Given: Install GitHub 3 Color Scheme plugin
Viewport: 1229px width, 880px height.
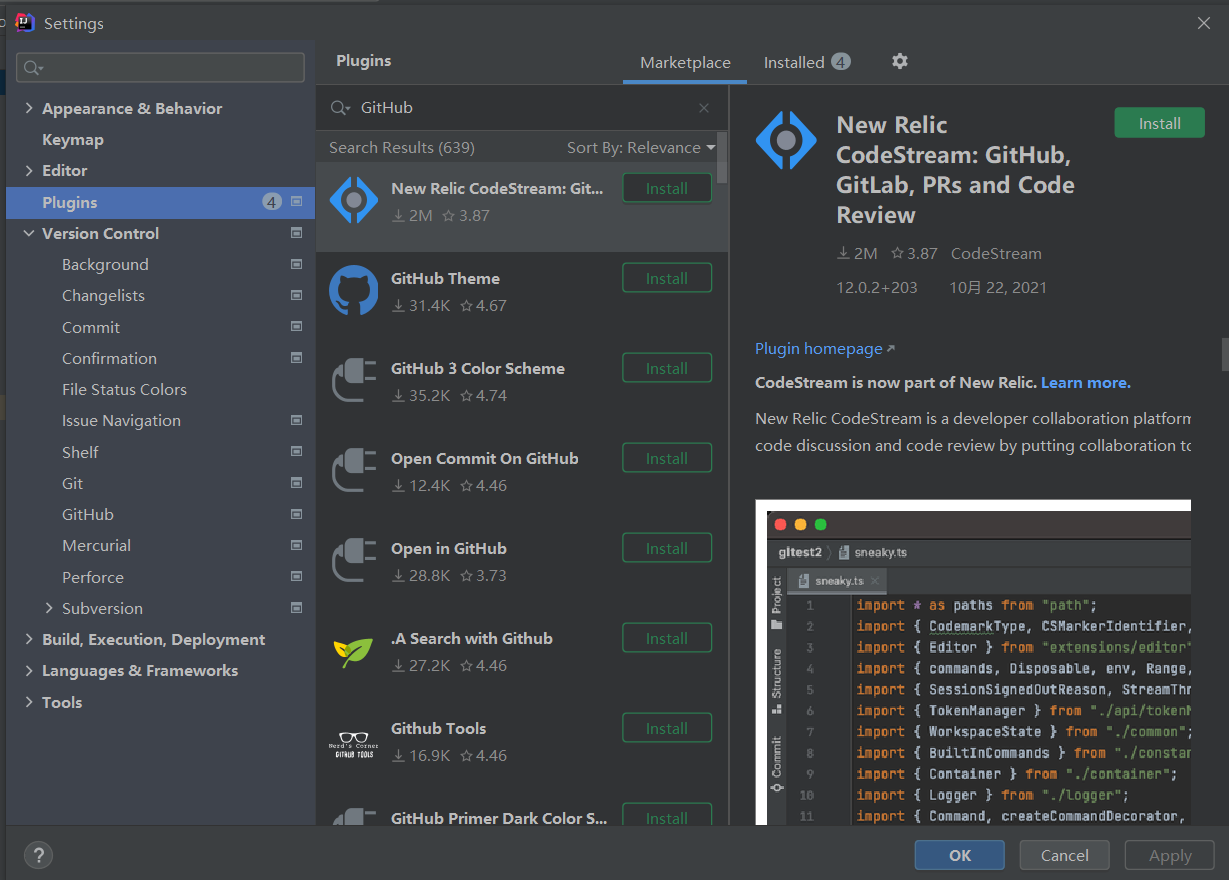Looking at the screenshot, I should [x=667, y=368].
